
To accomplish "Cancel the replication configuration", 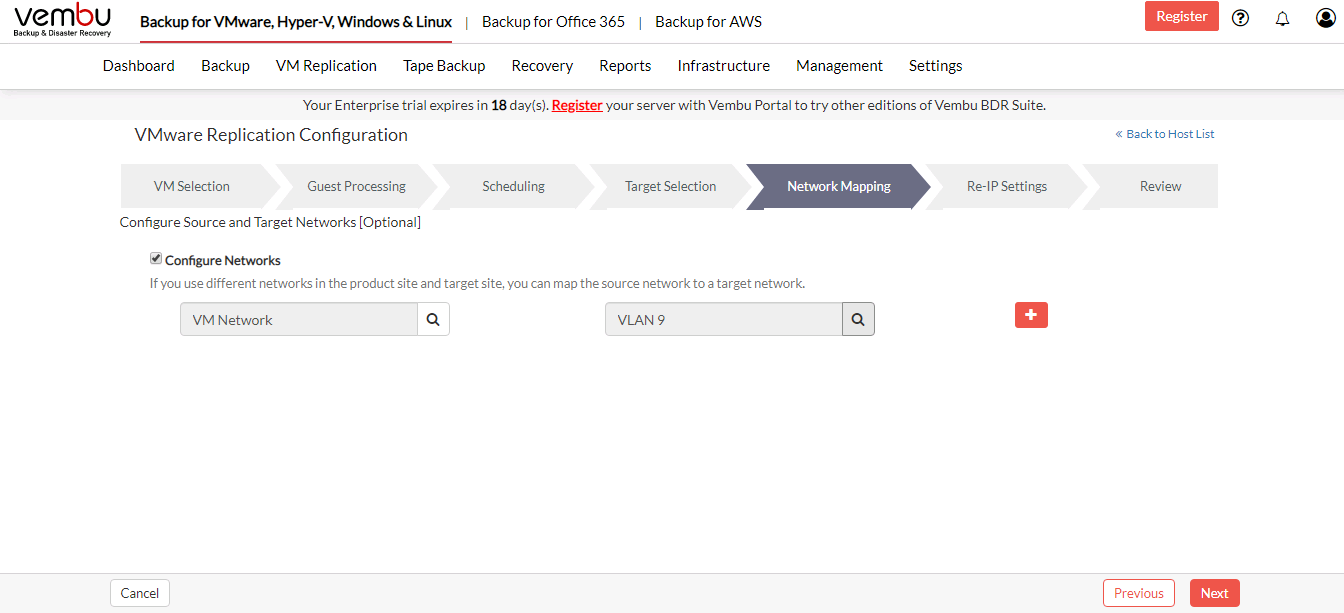I will (x=140, y=593).
